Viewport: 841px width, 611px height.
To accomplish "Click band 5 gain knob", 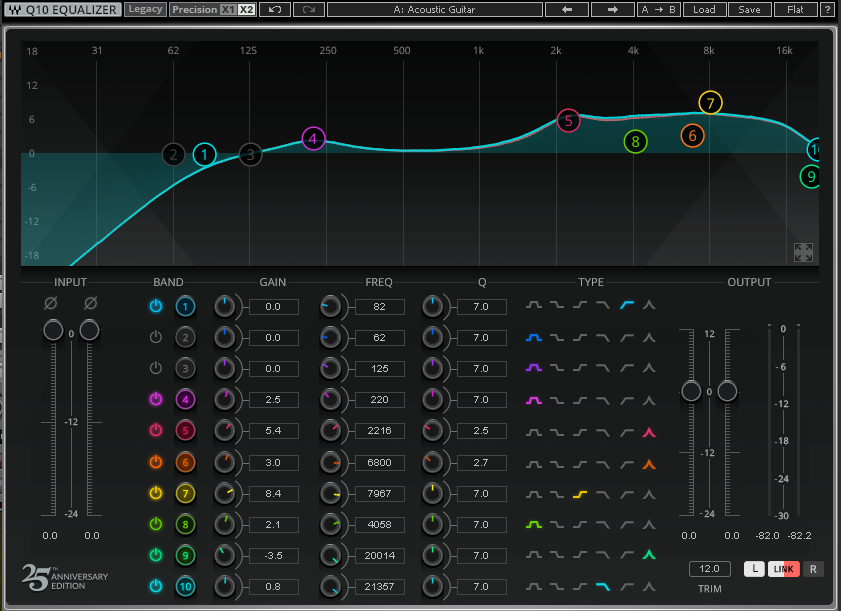I will (225, 431).
